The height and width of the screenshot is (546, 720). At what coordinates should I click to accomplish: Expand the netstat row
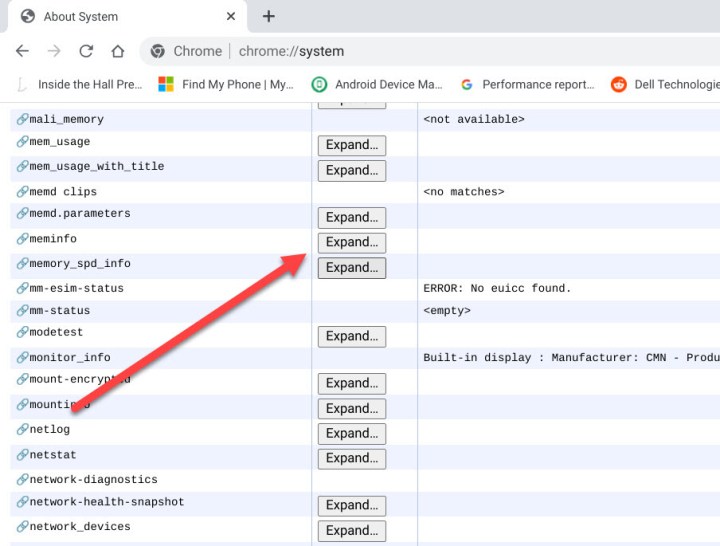[351, 458]
